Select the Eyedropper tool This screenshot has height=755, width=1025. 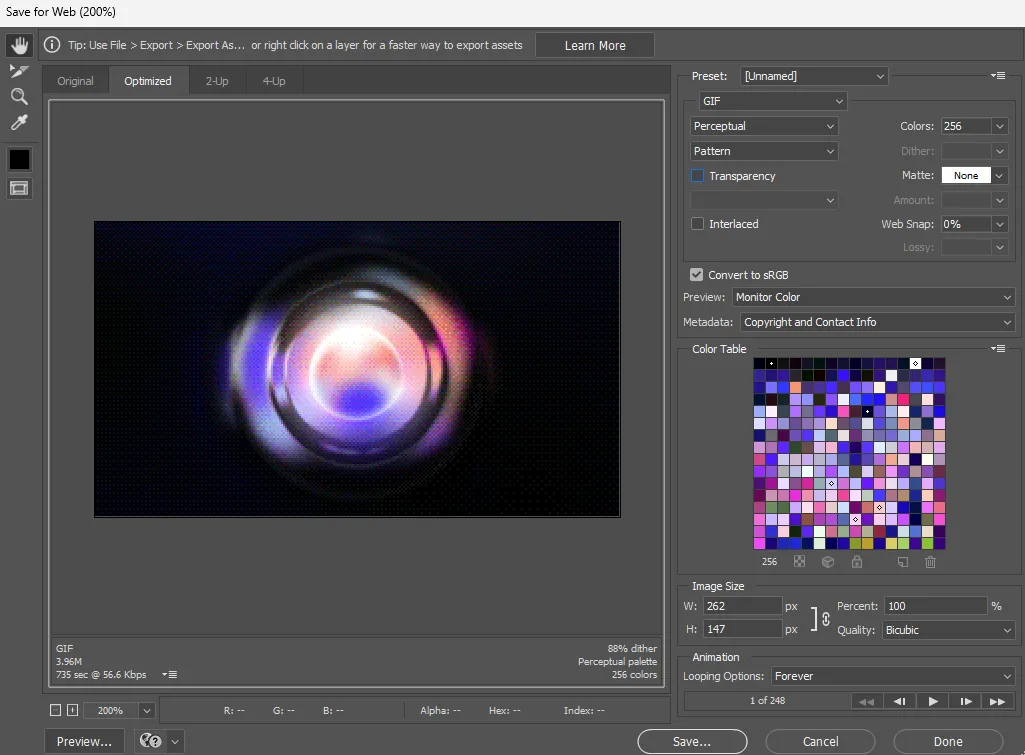(x=19, y=123)
